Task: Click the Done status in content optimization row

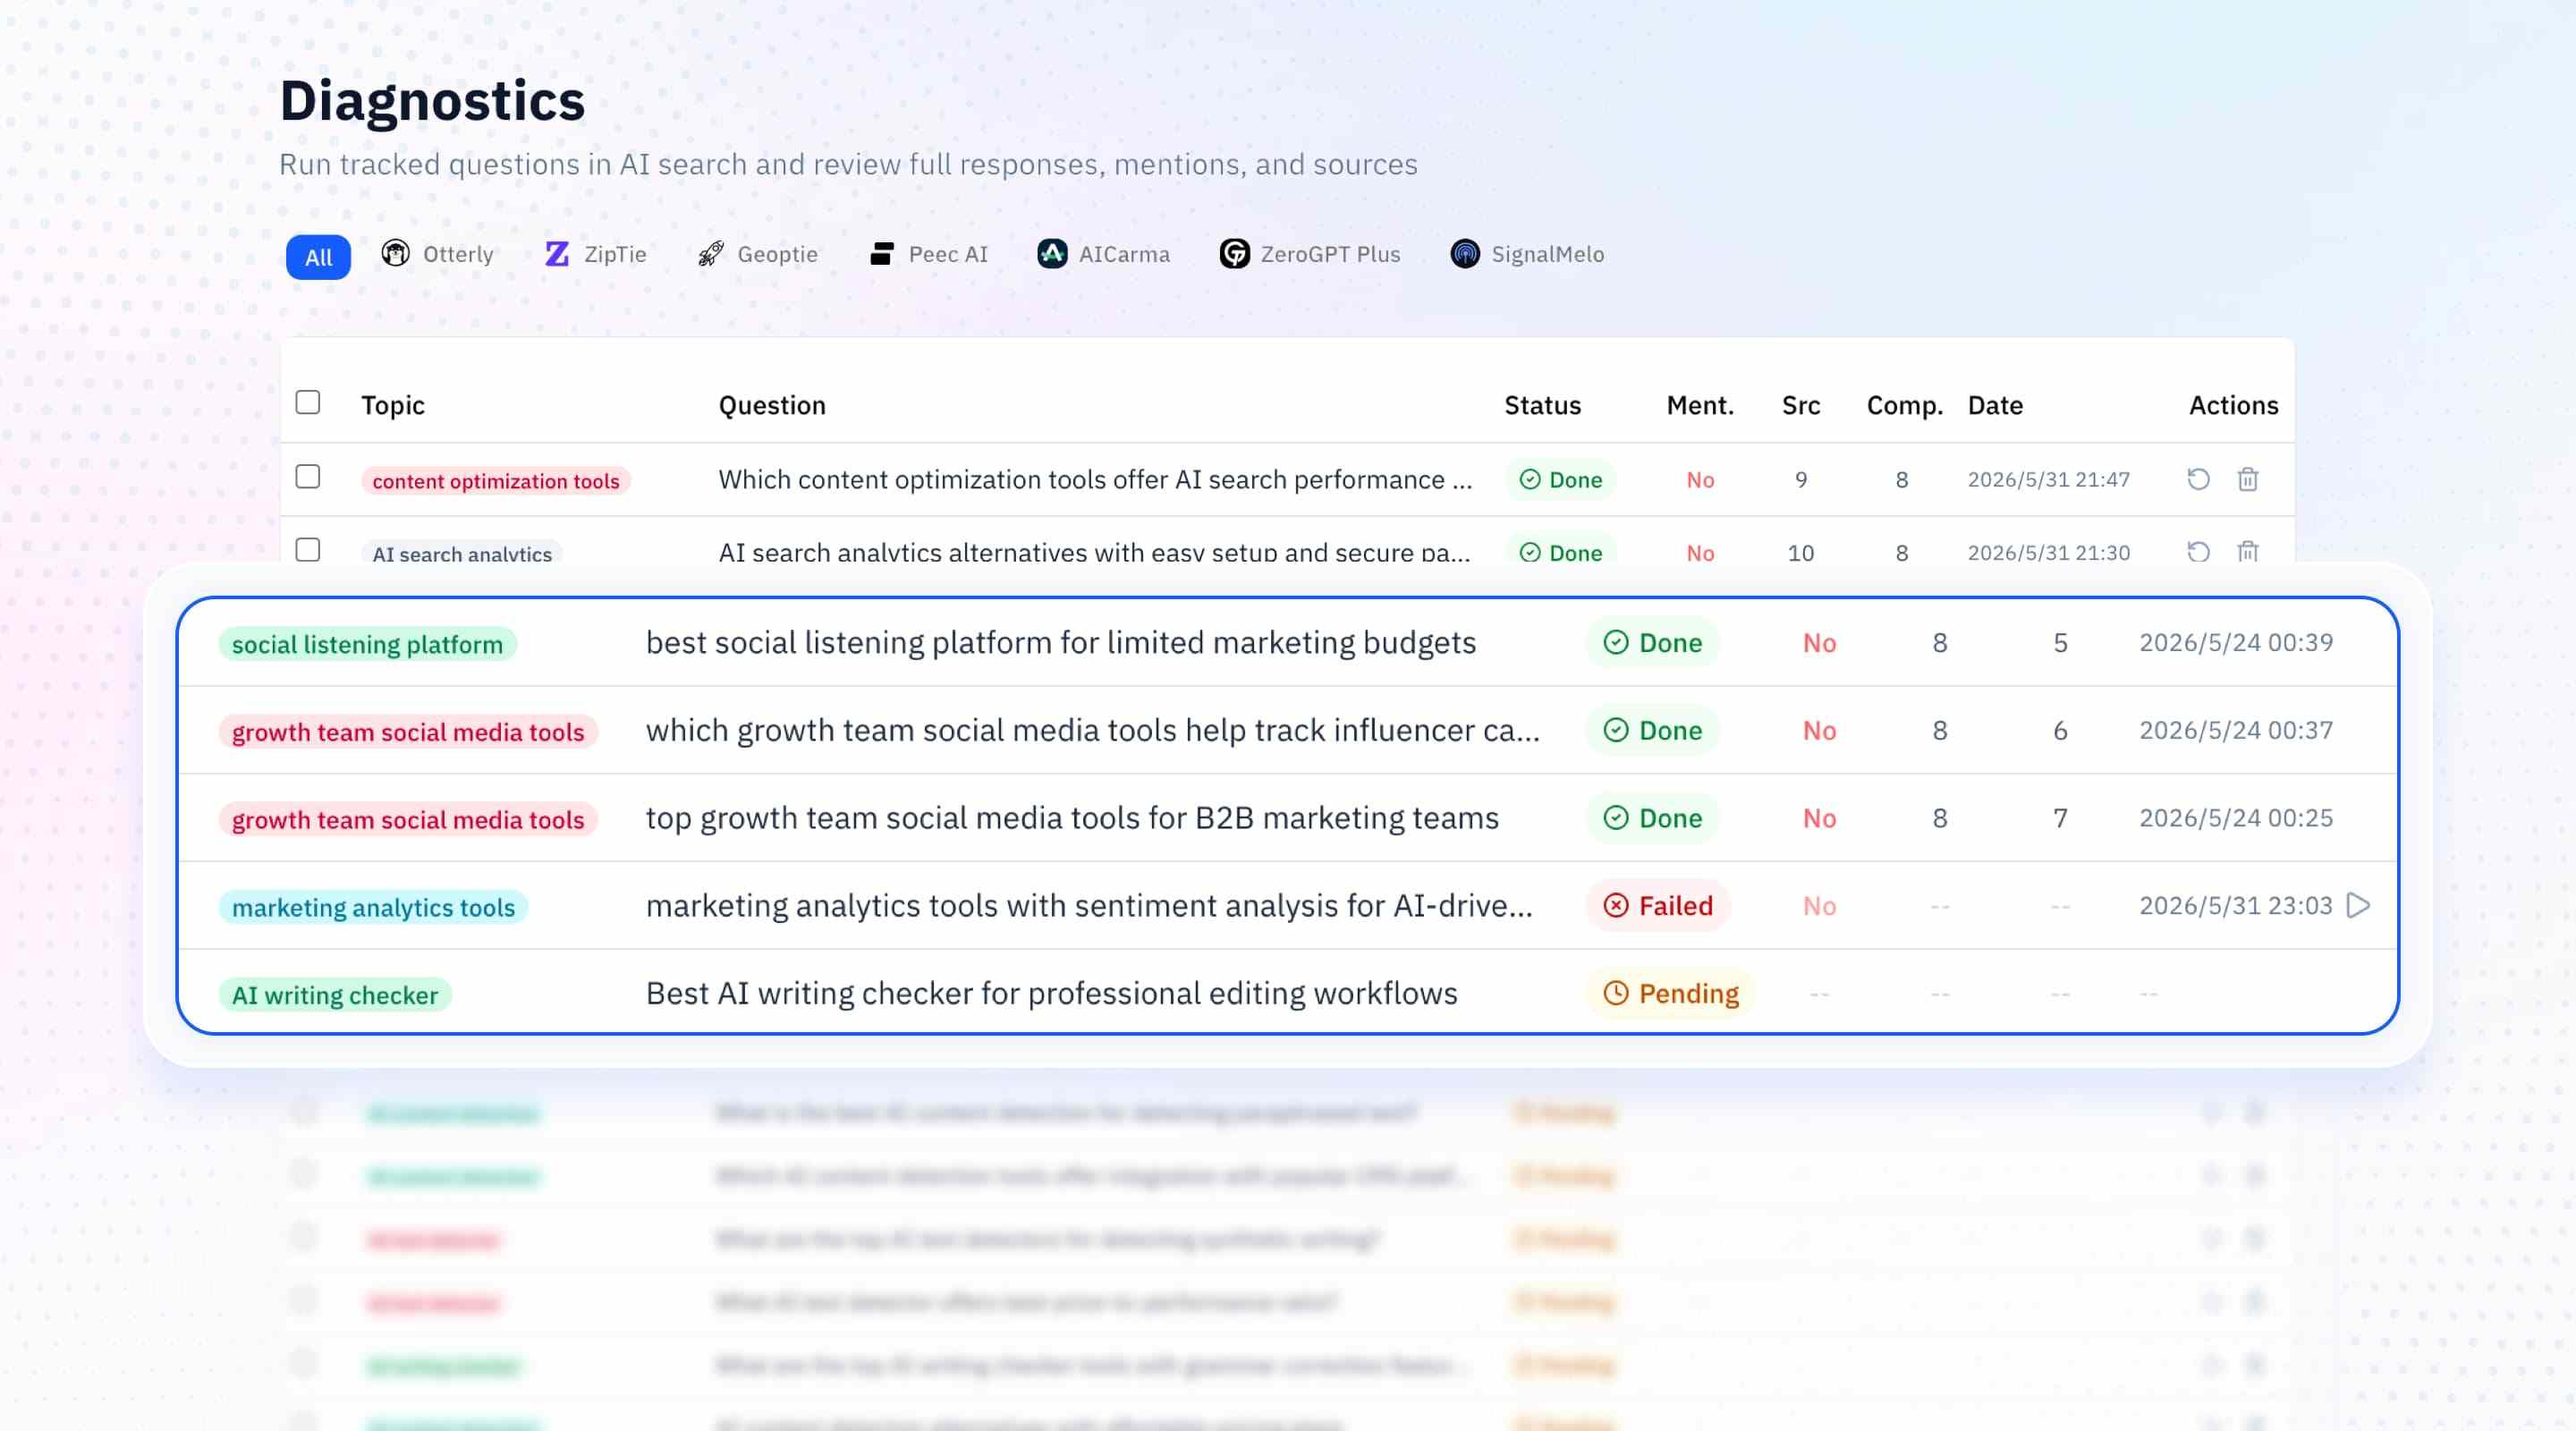Action: tap(1560, 479)
